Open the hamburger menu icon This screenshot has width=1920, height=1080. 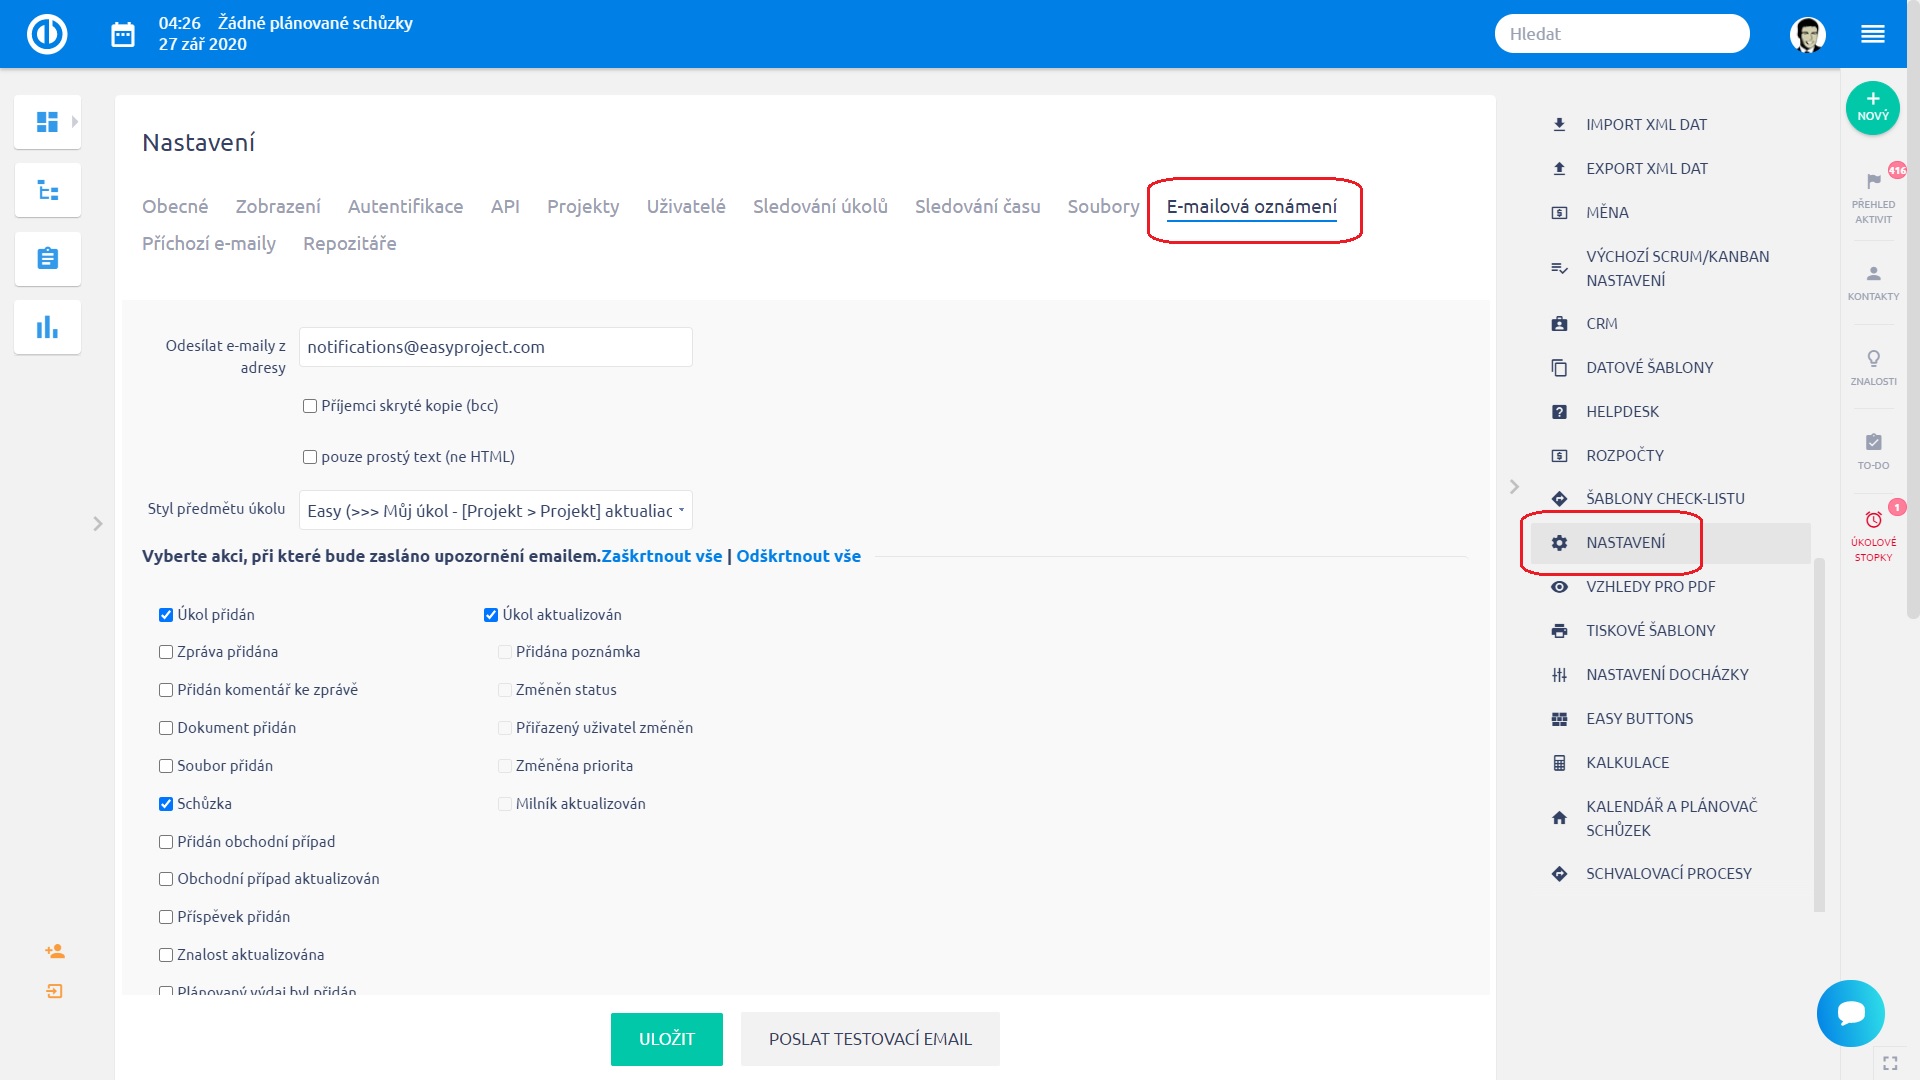pyautogui.click(x=1872, y=35)
